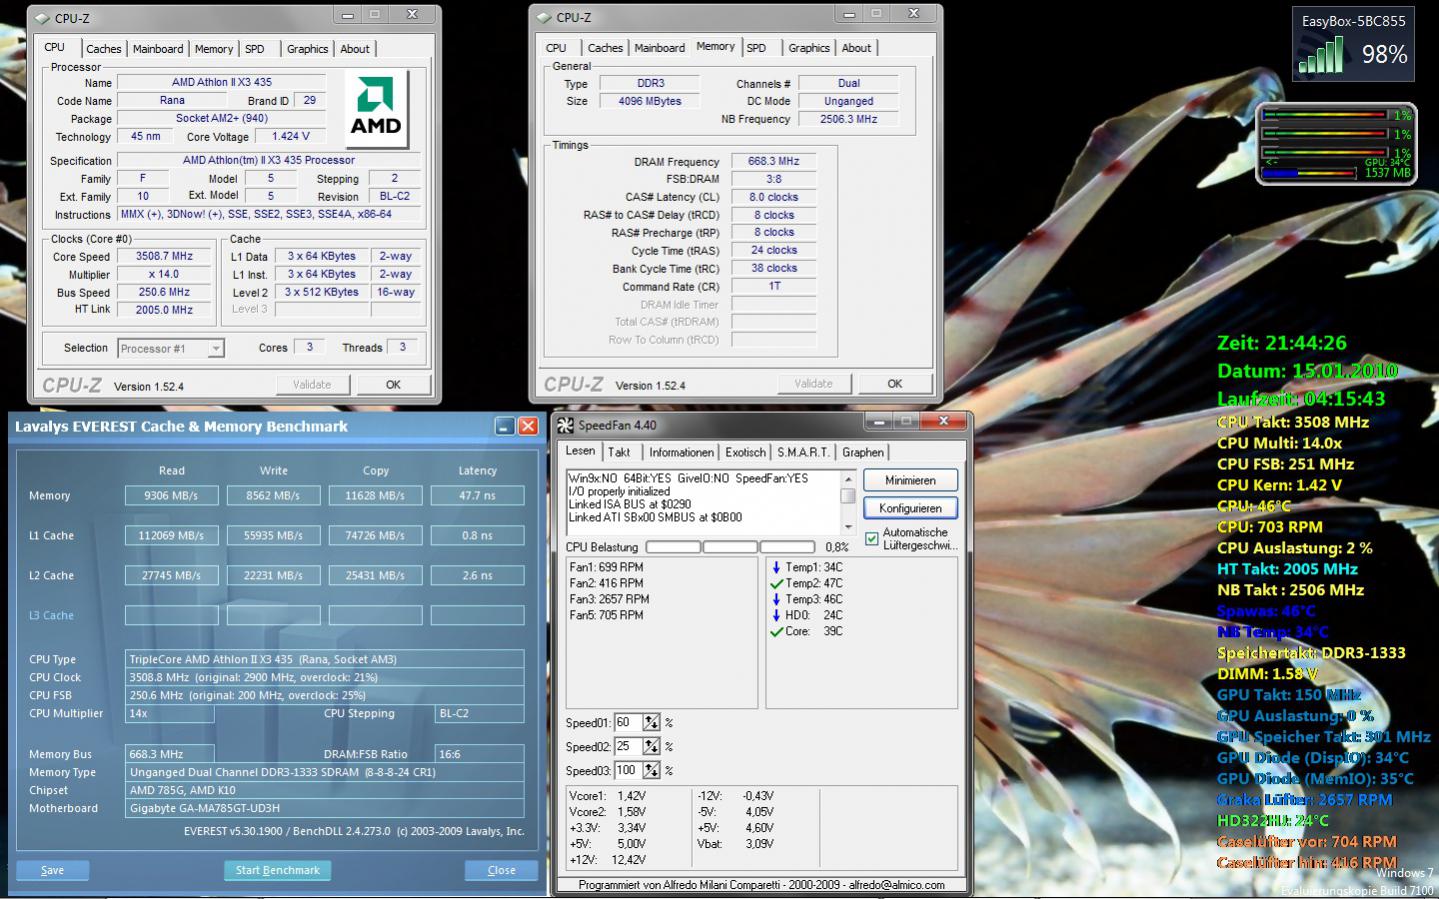This screenshot has height=899, width=1439.
Task: Click the first CPU core usage gadget bar
Action: (1327, 116)
